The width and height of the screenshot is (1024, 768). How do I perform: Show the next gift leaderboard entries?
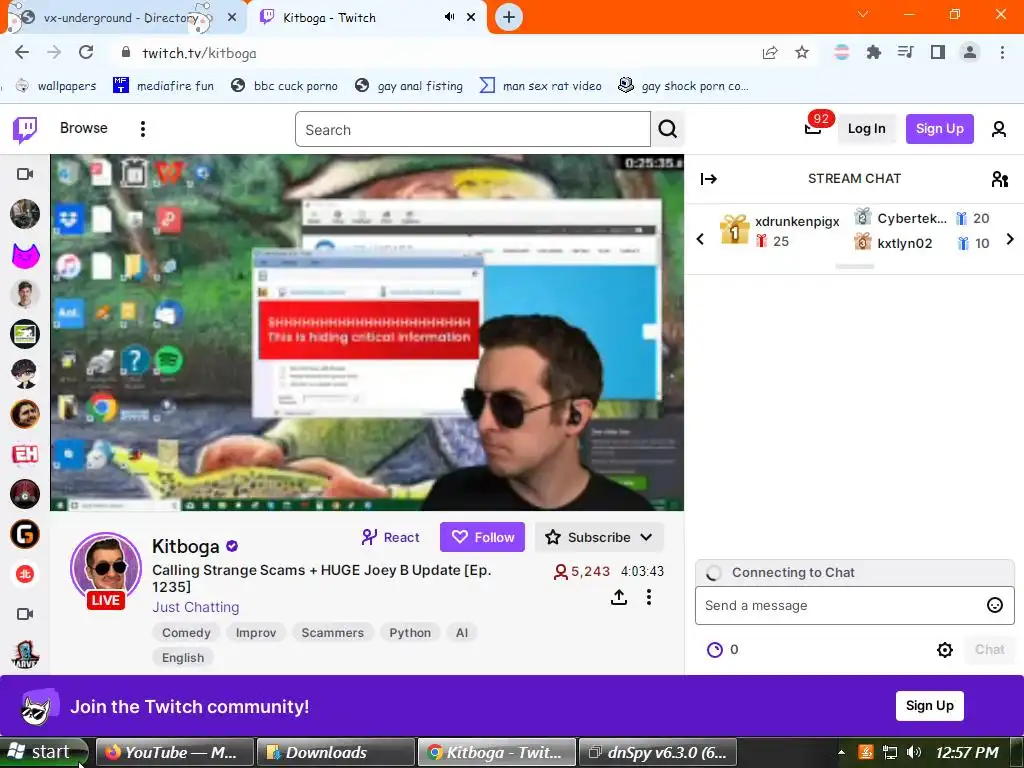[1010, 239]
